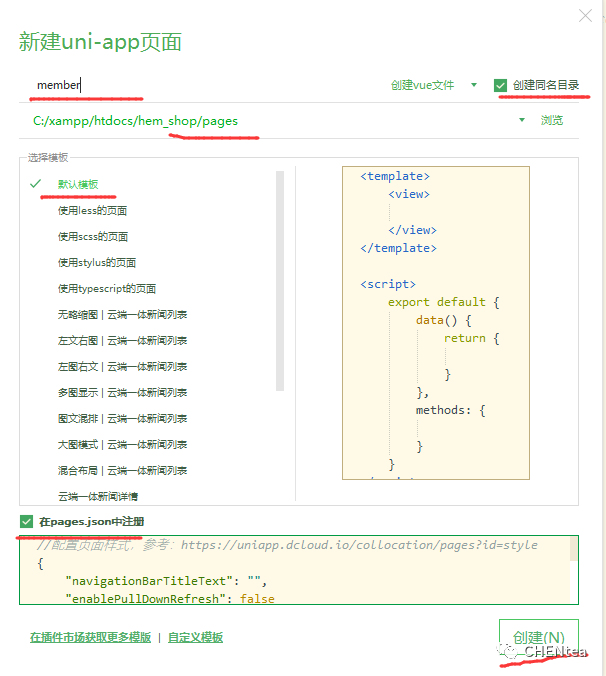The image size is (606, 676).
Task: Expand the path history dropdown arrow
Action: coord(522,120)
